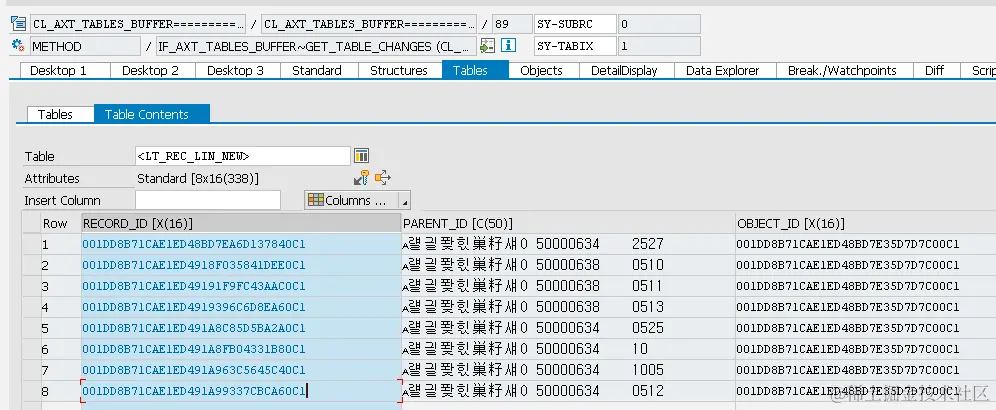Click the PARENT_ID cell ending in 0510
Image resolution: width=996 pixels, height=410 pixels.
(x=569, y=265)
